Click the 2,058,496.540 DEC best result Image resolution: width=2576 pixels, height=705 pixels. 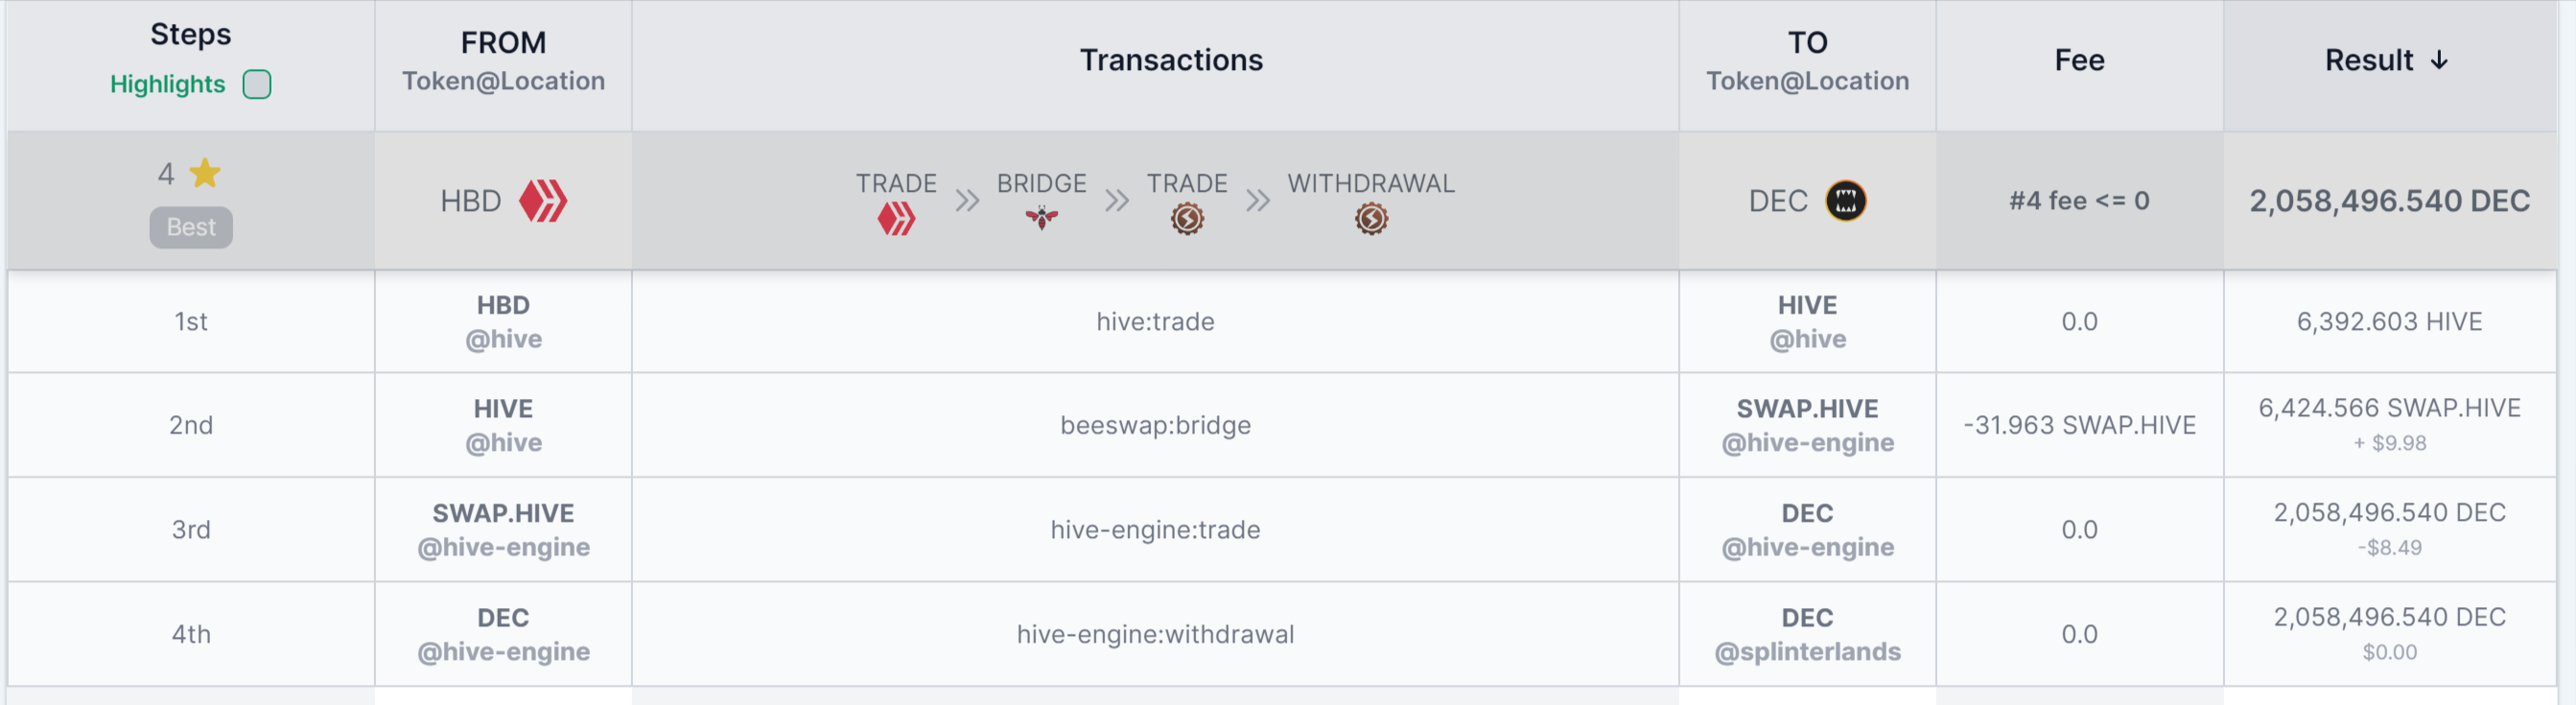[2389, 201]
